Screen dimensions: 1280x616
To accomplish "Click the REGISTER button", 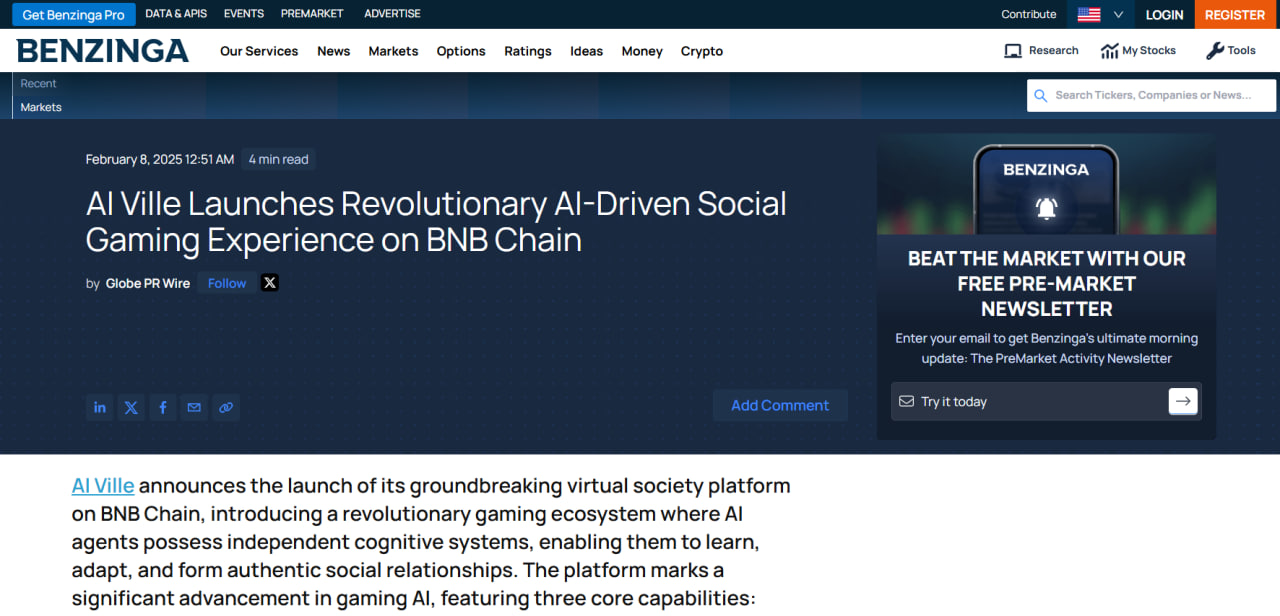I will [1235, 15].
